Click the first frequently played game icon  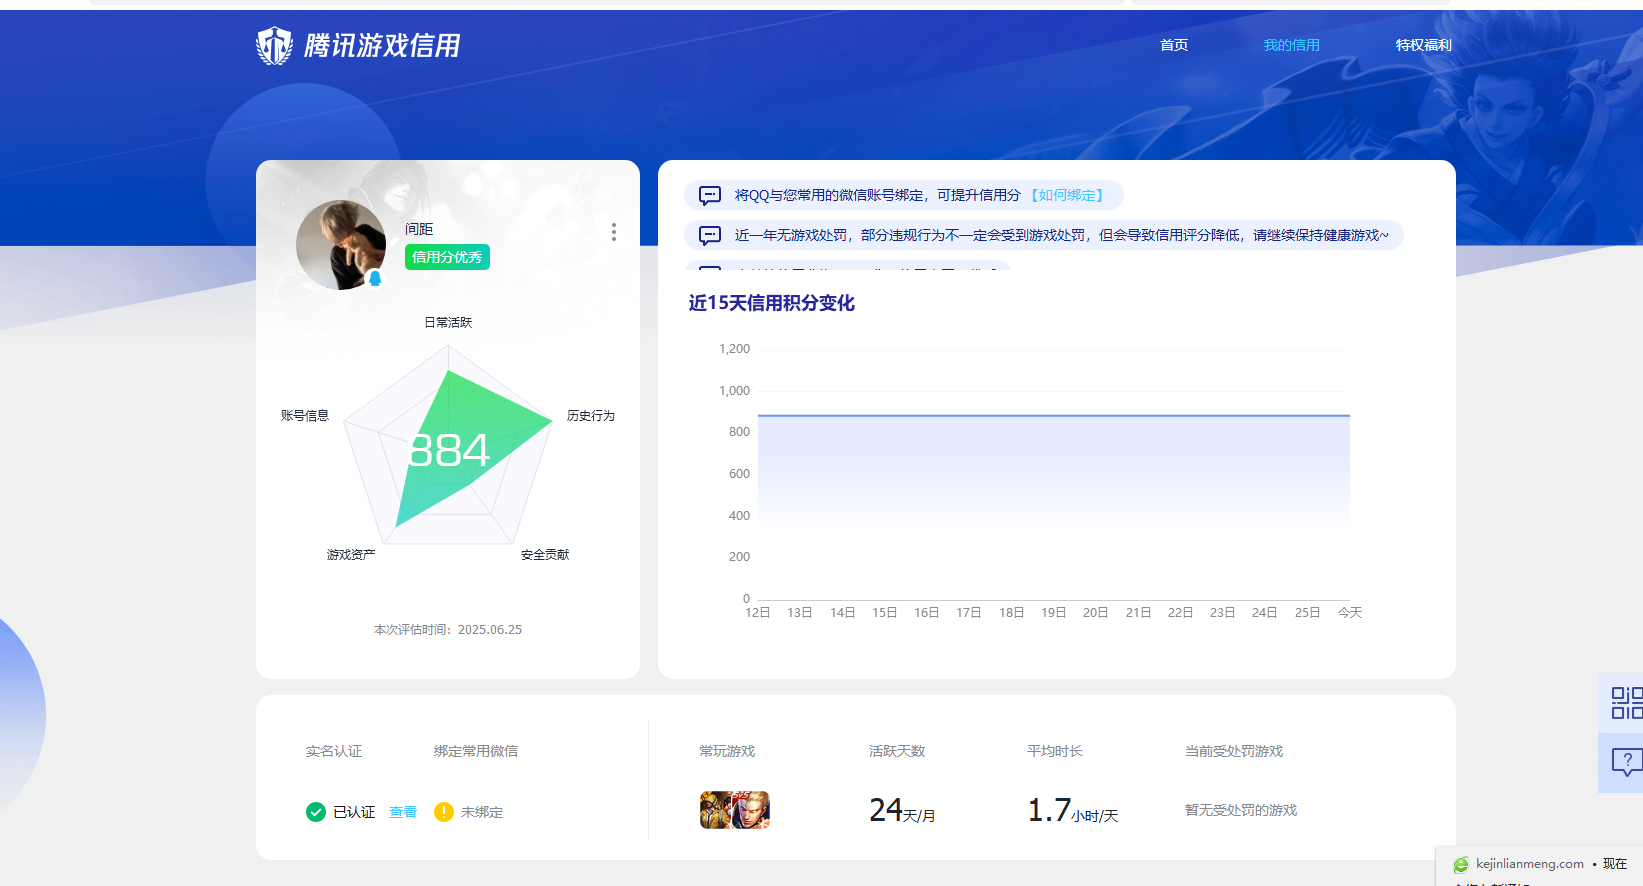[x=716, y=810]
